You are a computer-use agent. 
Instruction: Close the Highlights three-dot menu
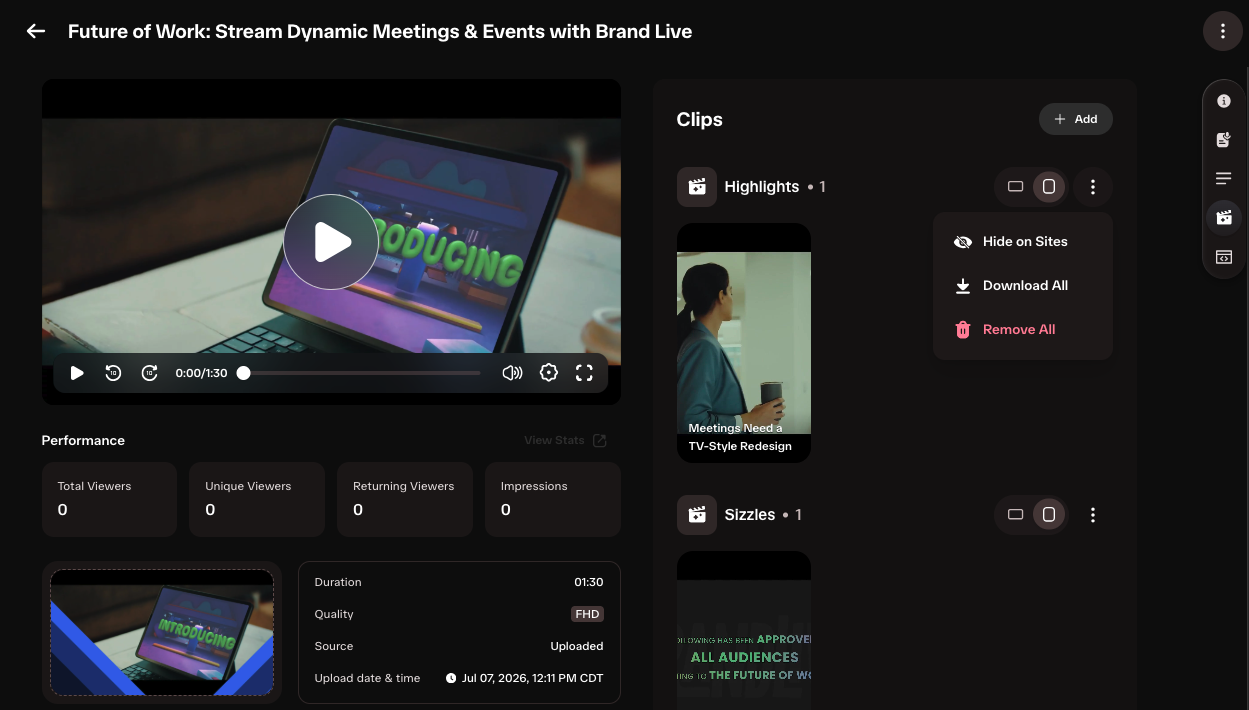click(1093, 187)
